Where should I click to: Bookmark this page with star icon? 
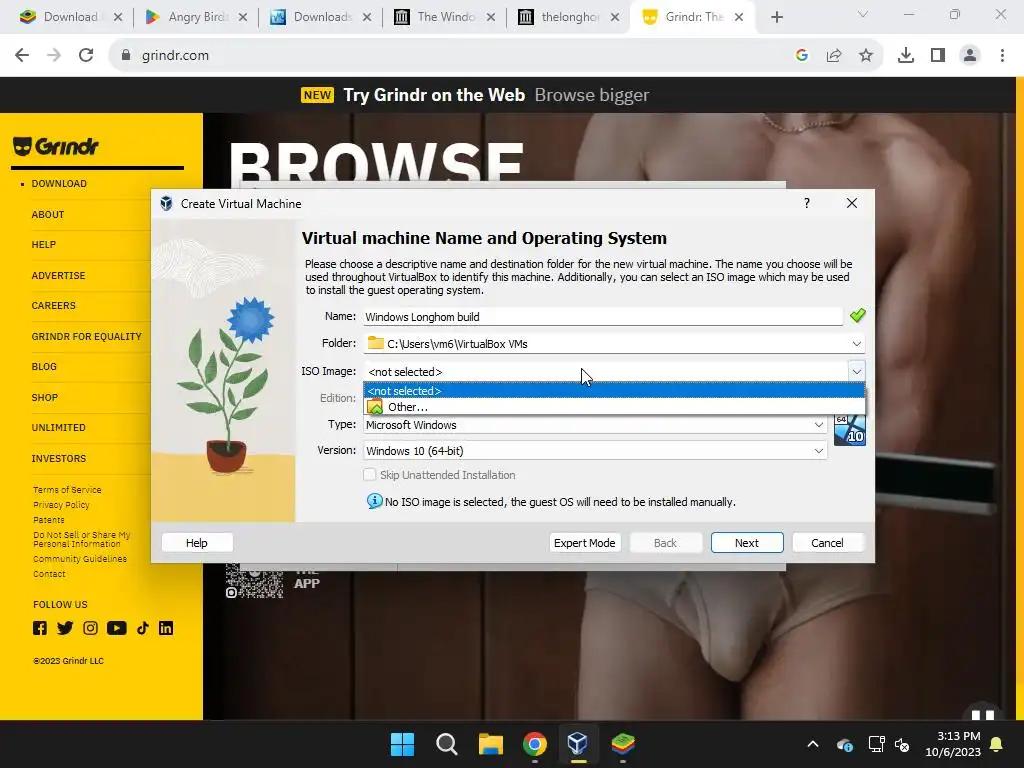tap(866, 56)
